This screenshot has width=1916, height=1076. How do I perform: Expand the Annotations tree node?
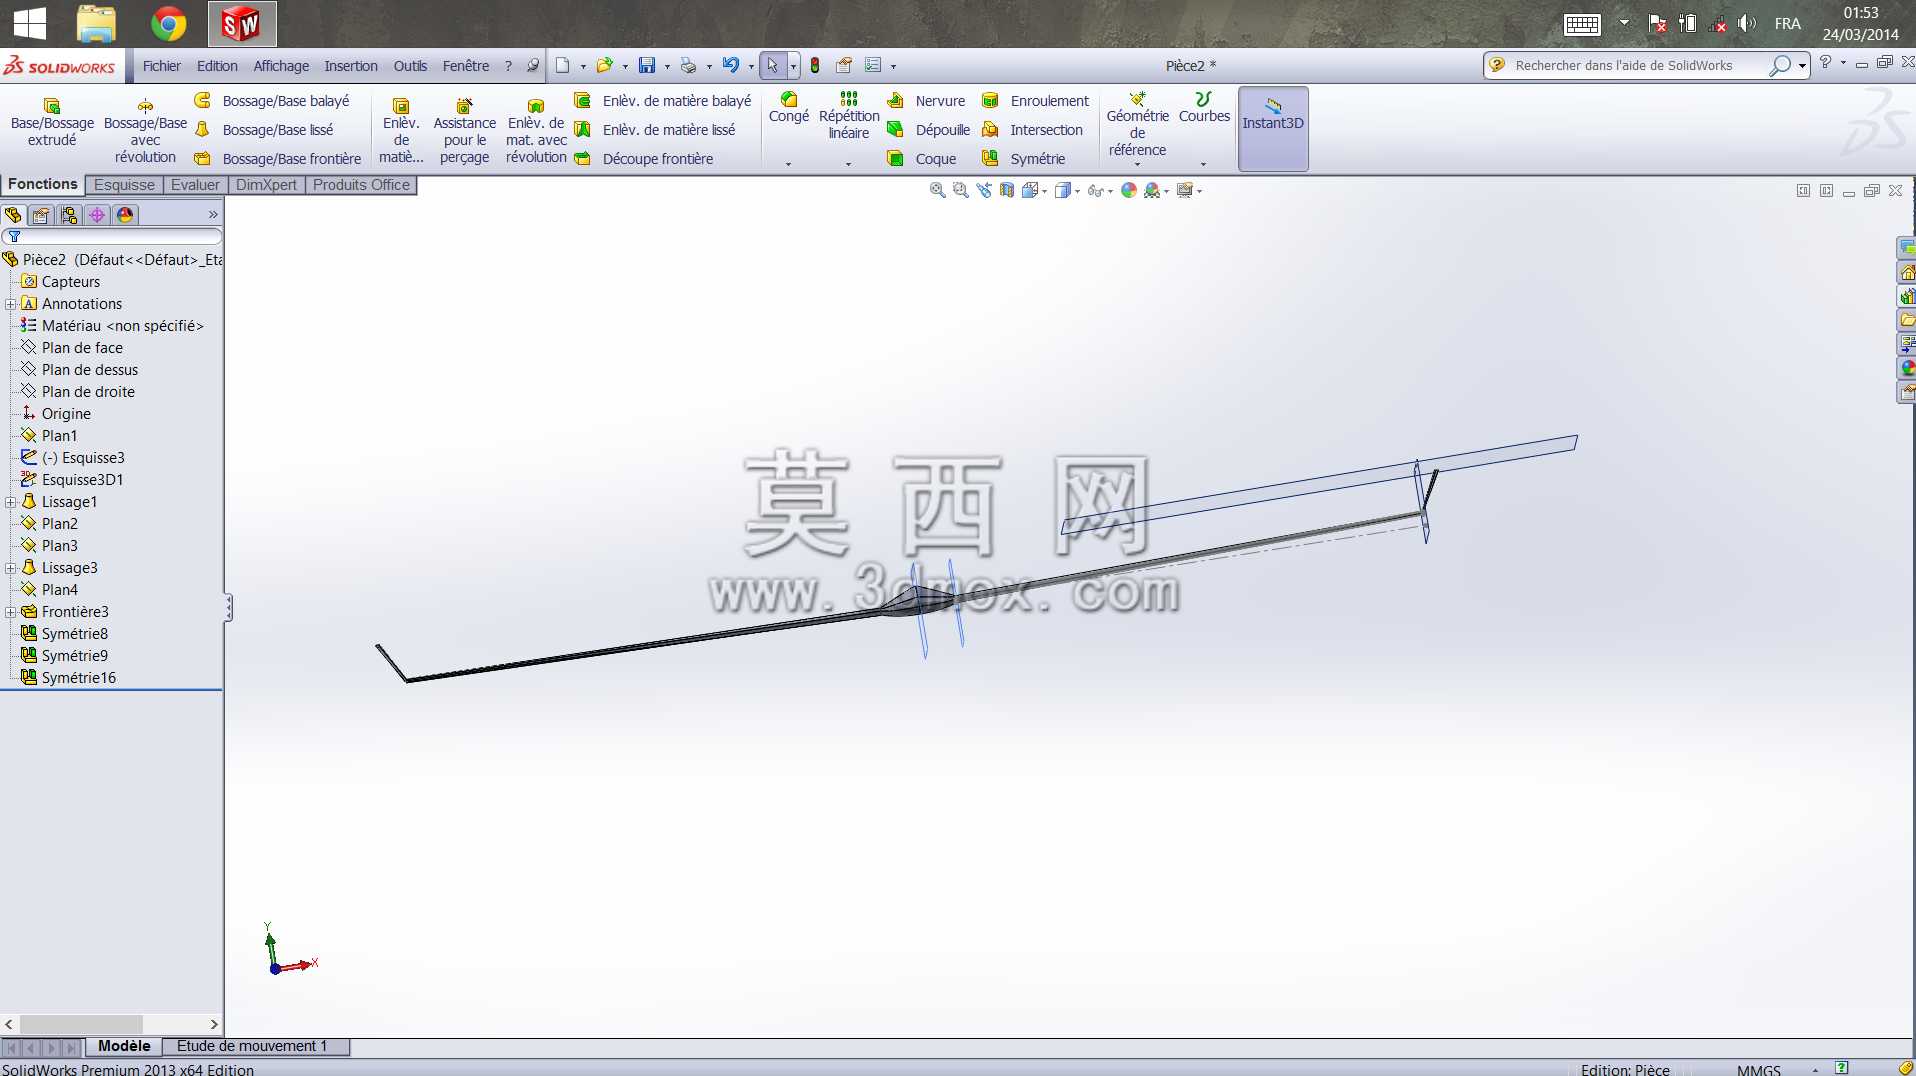click(11, 304)
